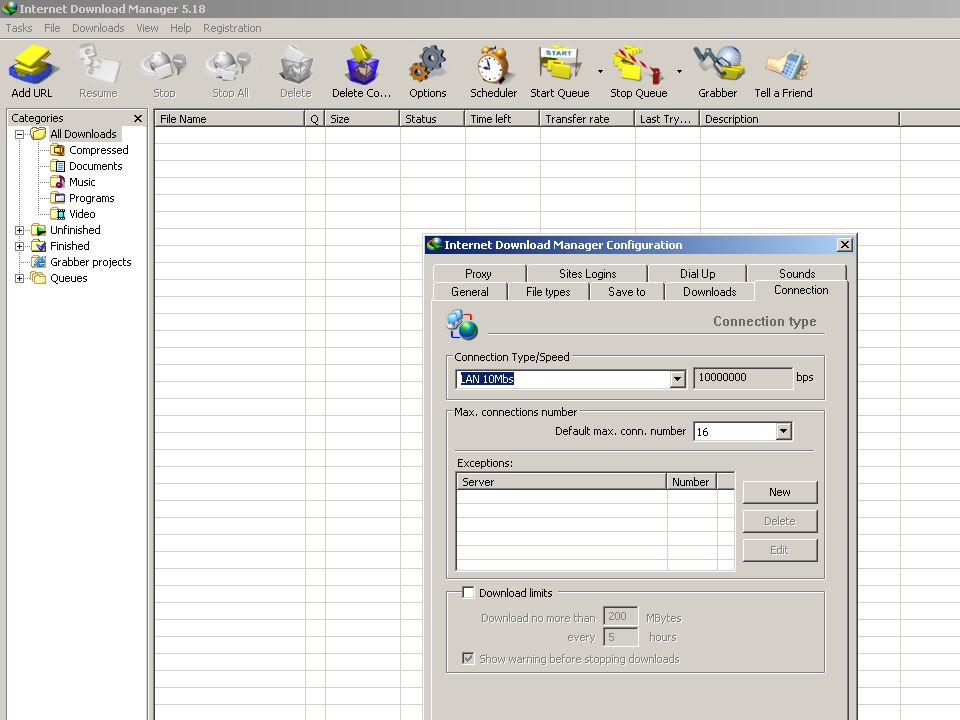Expand the Unfinished tree node
The image size is (960, 720).
click(20, 230)
